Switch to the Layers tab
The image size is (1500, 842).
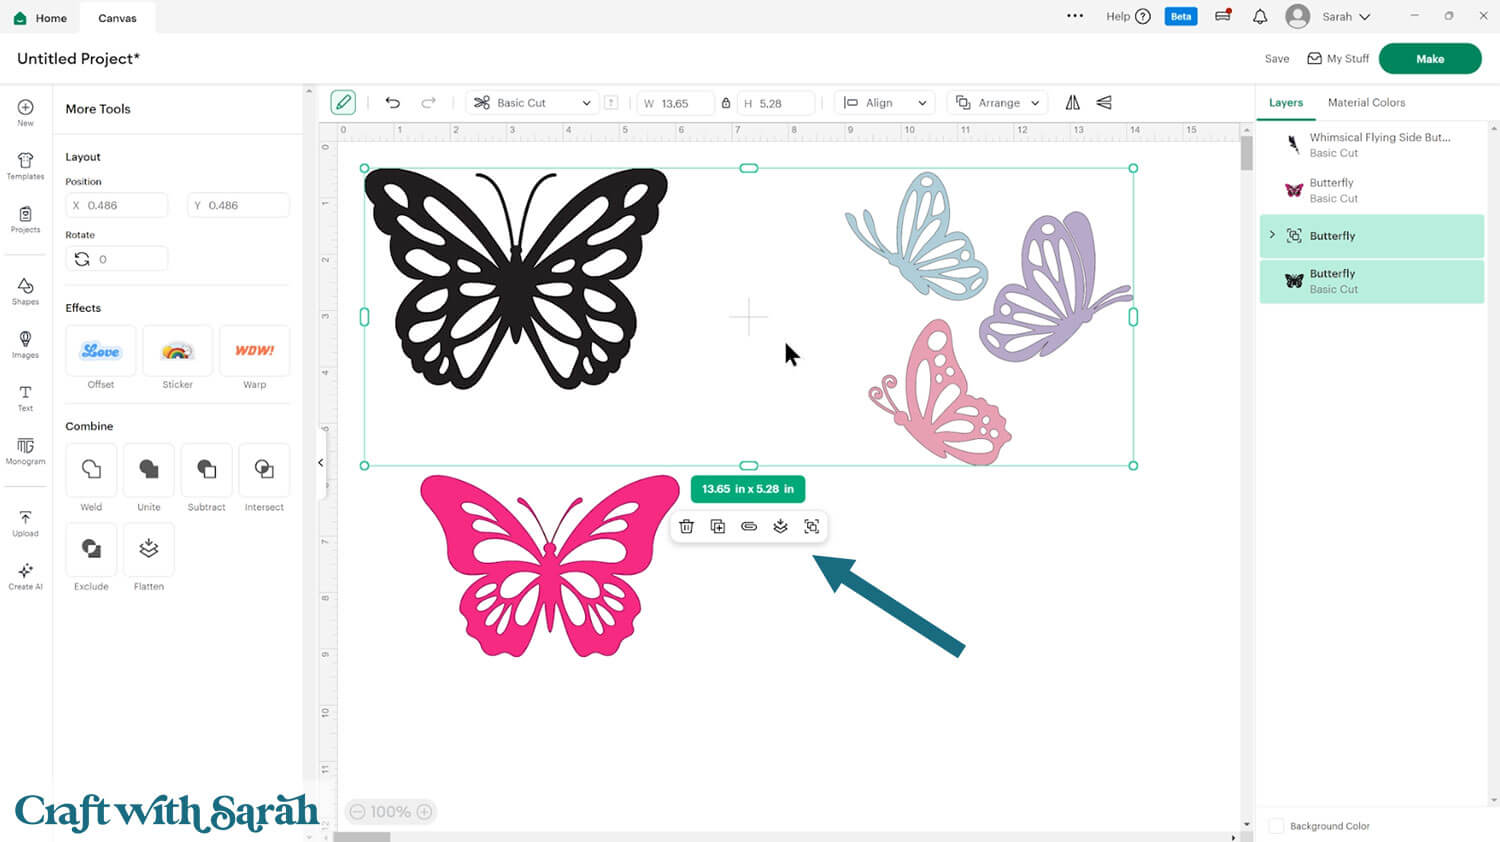point(1286,103)
